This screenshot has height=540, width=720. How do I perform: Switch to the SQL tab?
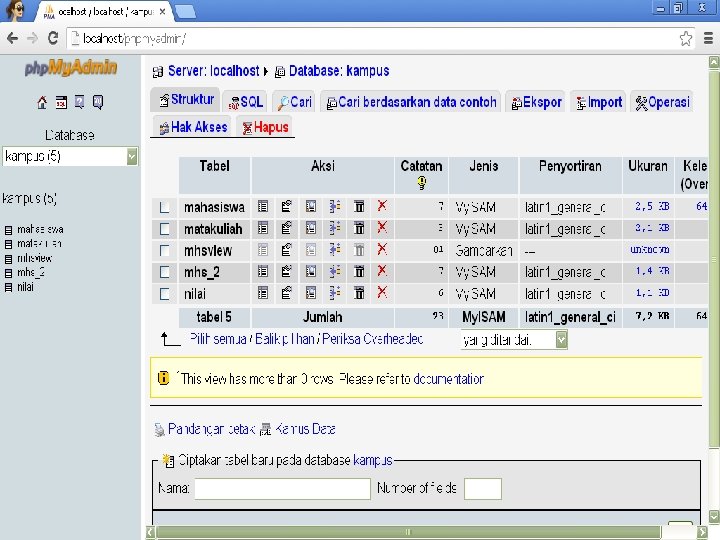(x=246, y=102)
